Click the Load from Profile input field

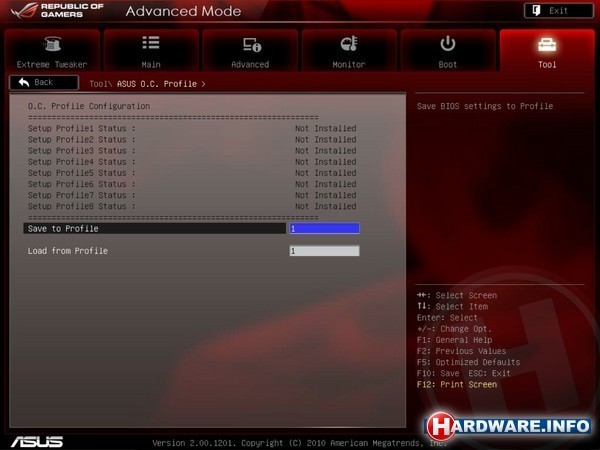[x=324, y=251]
